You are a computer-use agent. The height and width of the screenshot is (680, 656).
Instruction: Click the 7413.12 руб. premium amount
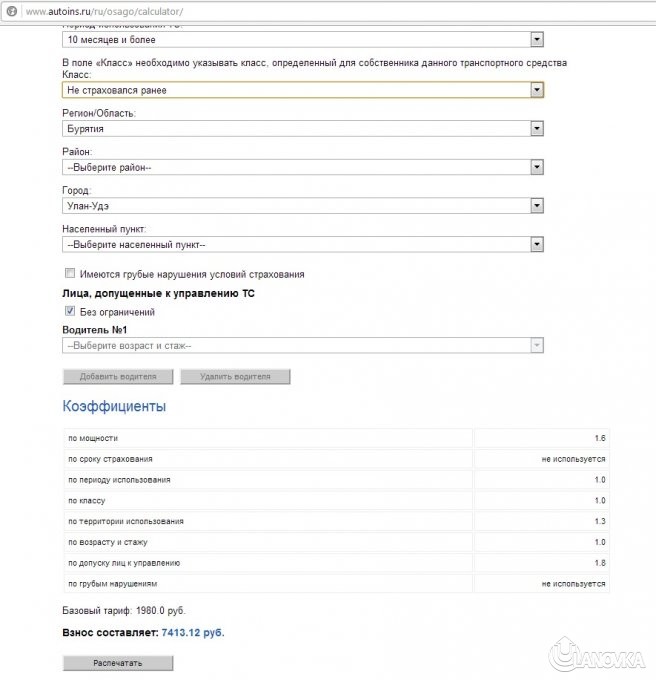tap(192, 633)
